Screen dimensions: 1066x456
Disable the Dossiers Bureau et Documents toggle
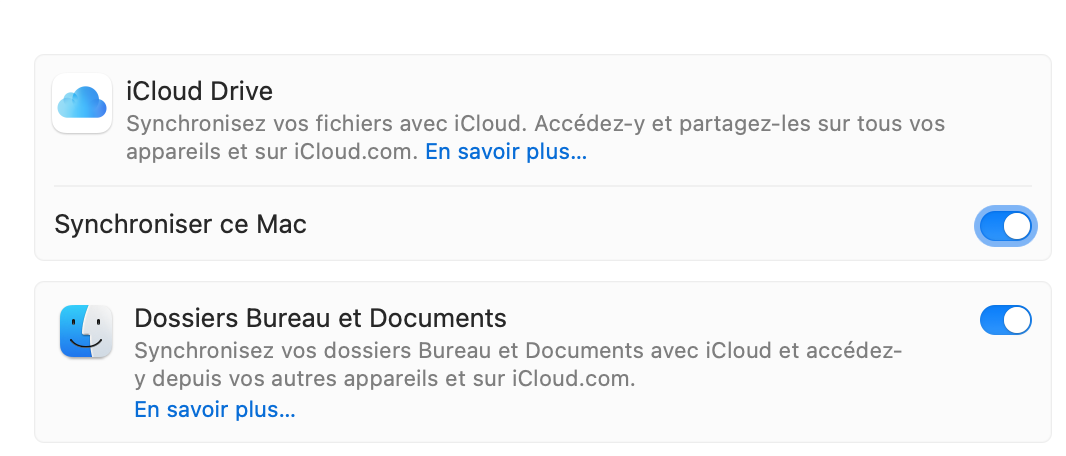point(1005,320)
